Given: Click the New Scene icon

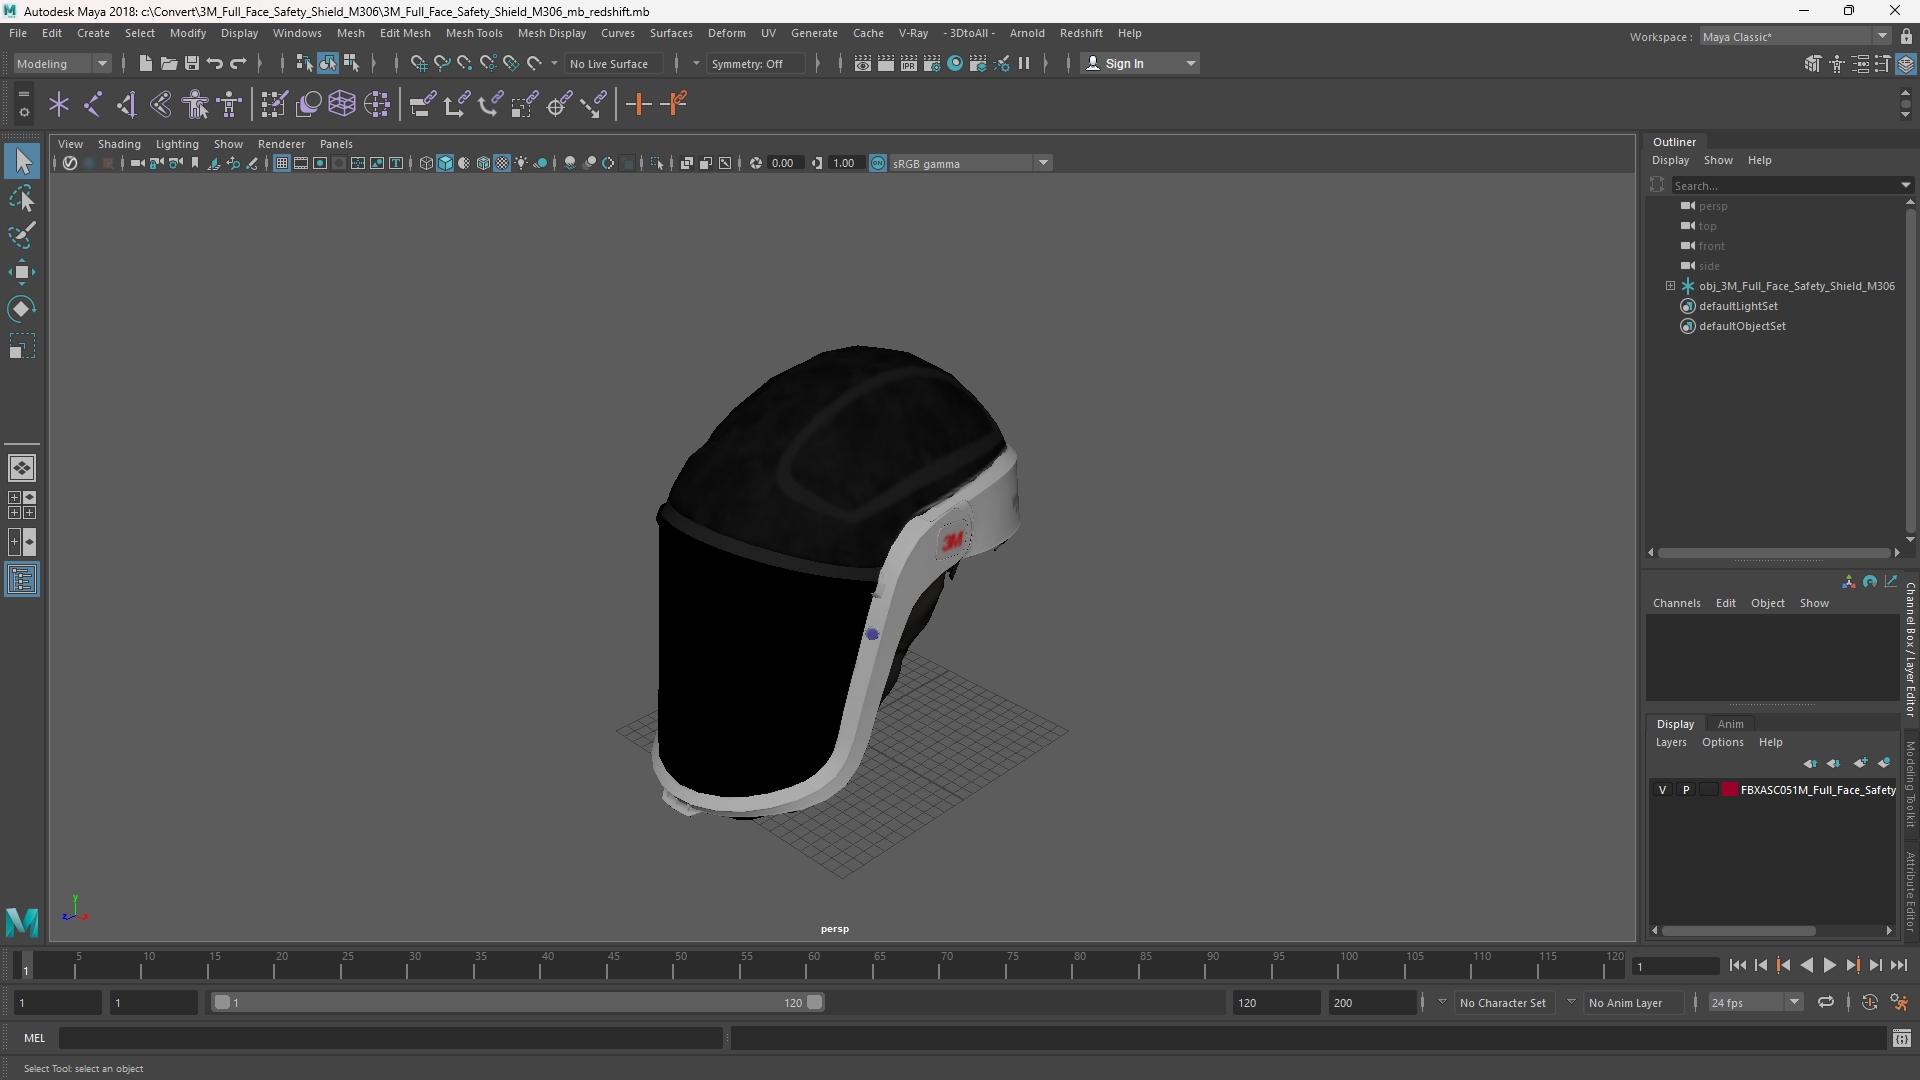Looking at the screenshot, I should point(145,63).
